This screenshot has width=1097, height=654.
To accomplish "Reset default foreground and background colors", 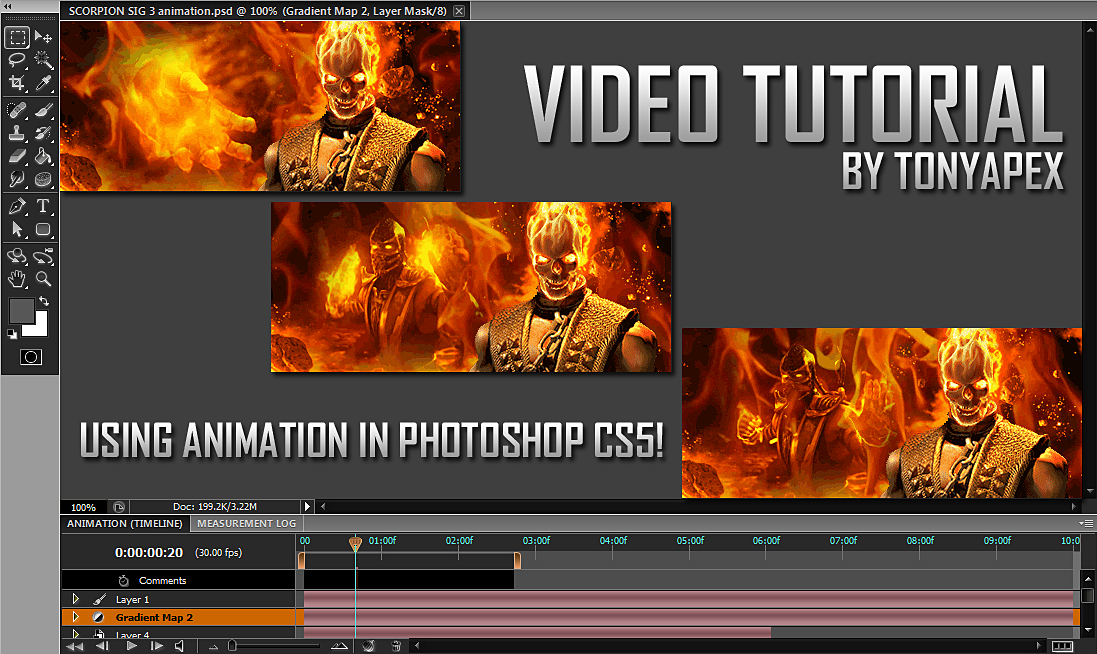I will pyautogui.click(x=12, y=334).
